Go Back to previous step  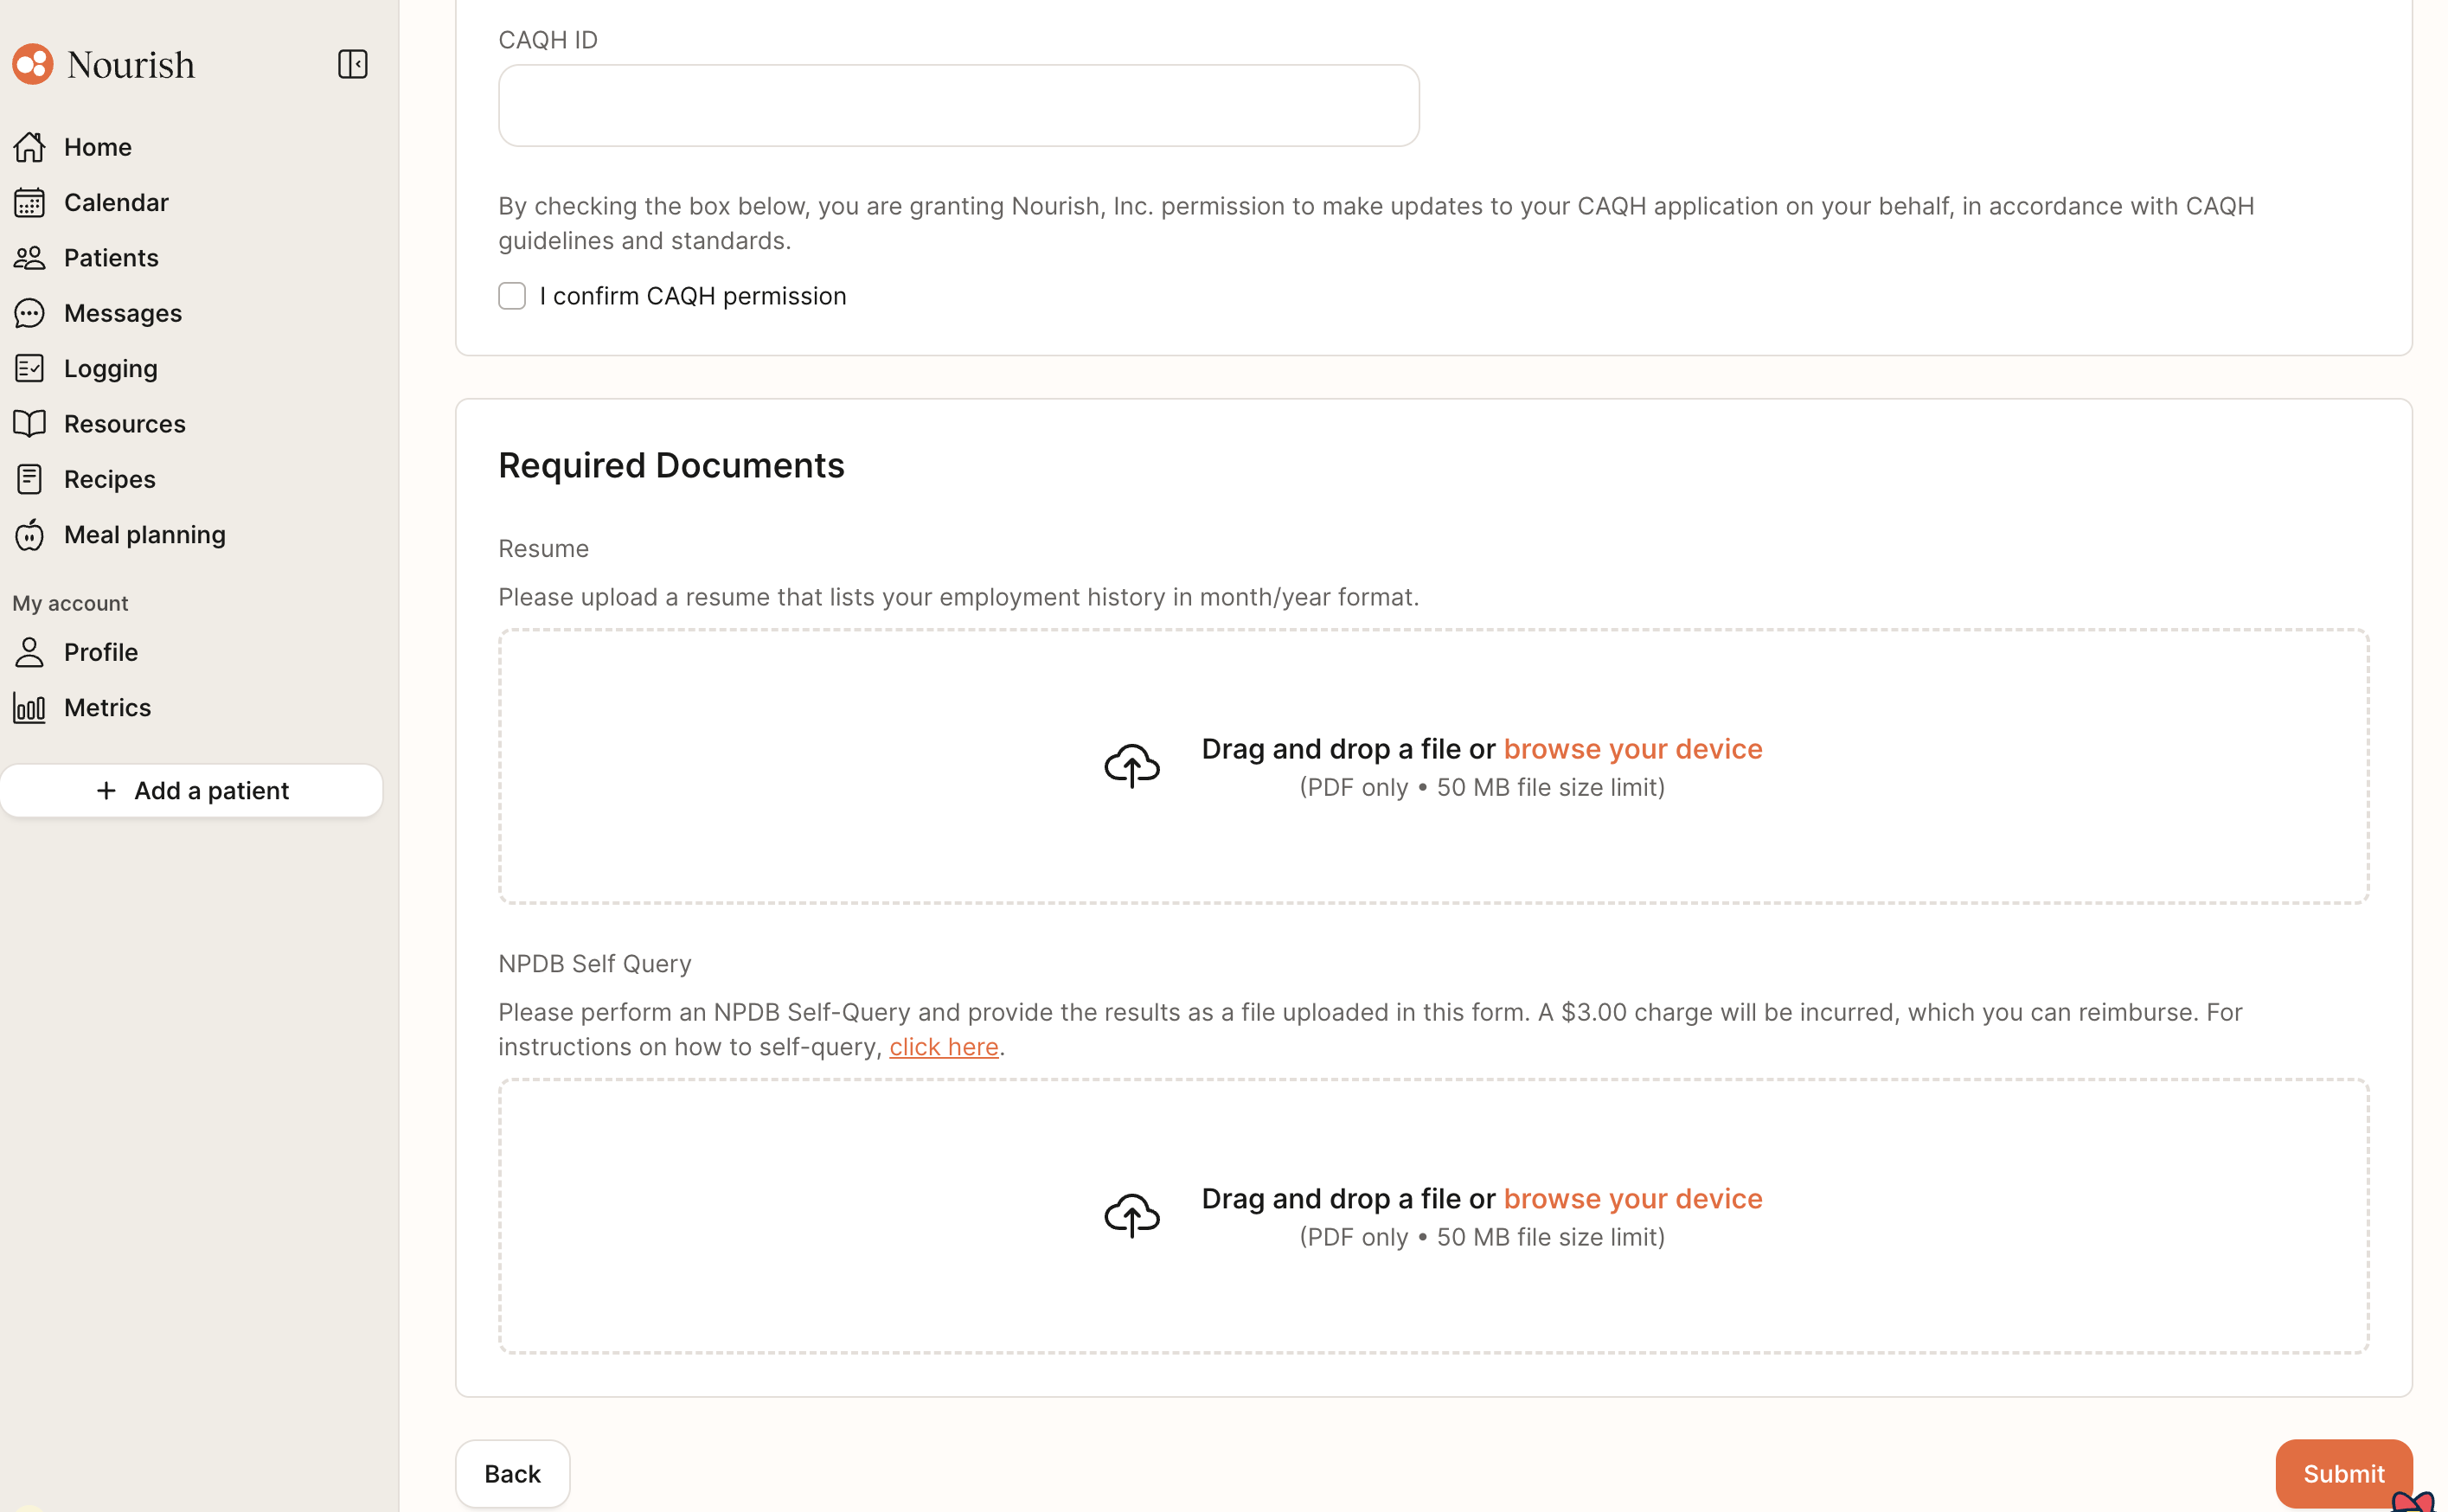point(512,1473)
